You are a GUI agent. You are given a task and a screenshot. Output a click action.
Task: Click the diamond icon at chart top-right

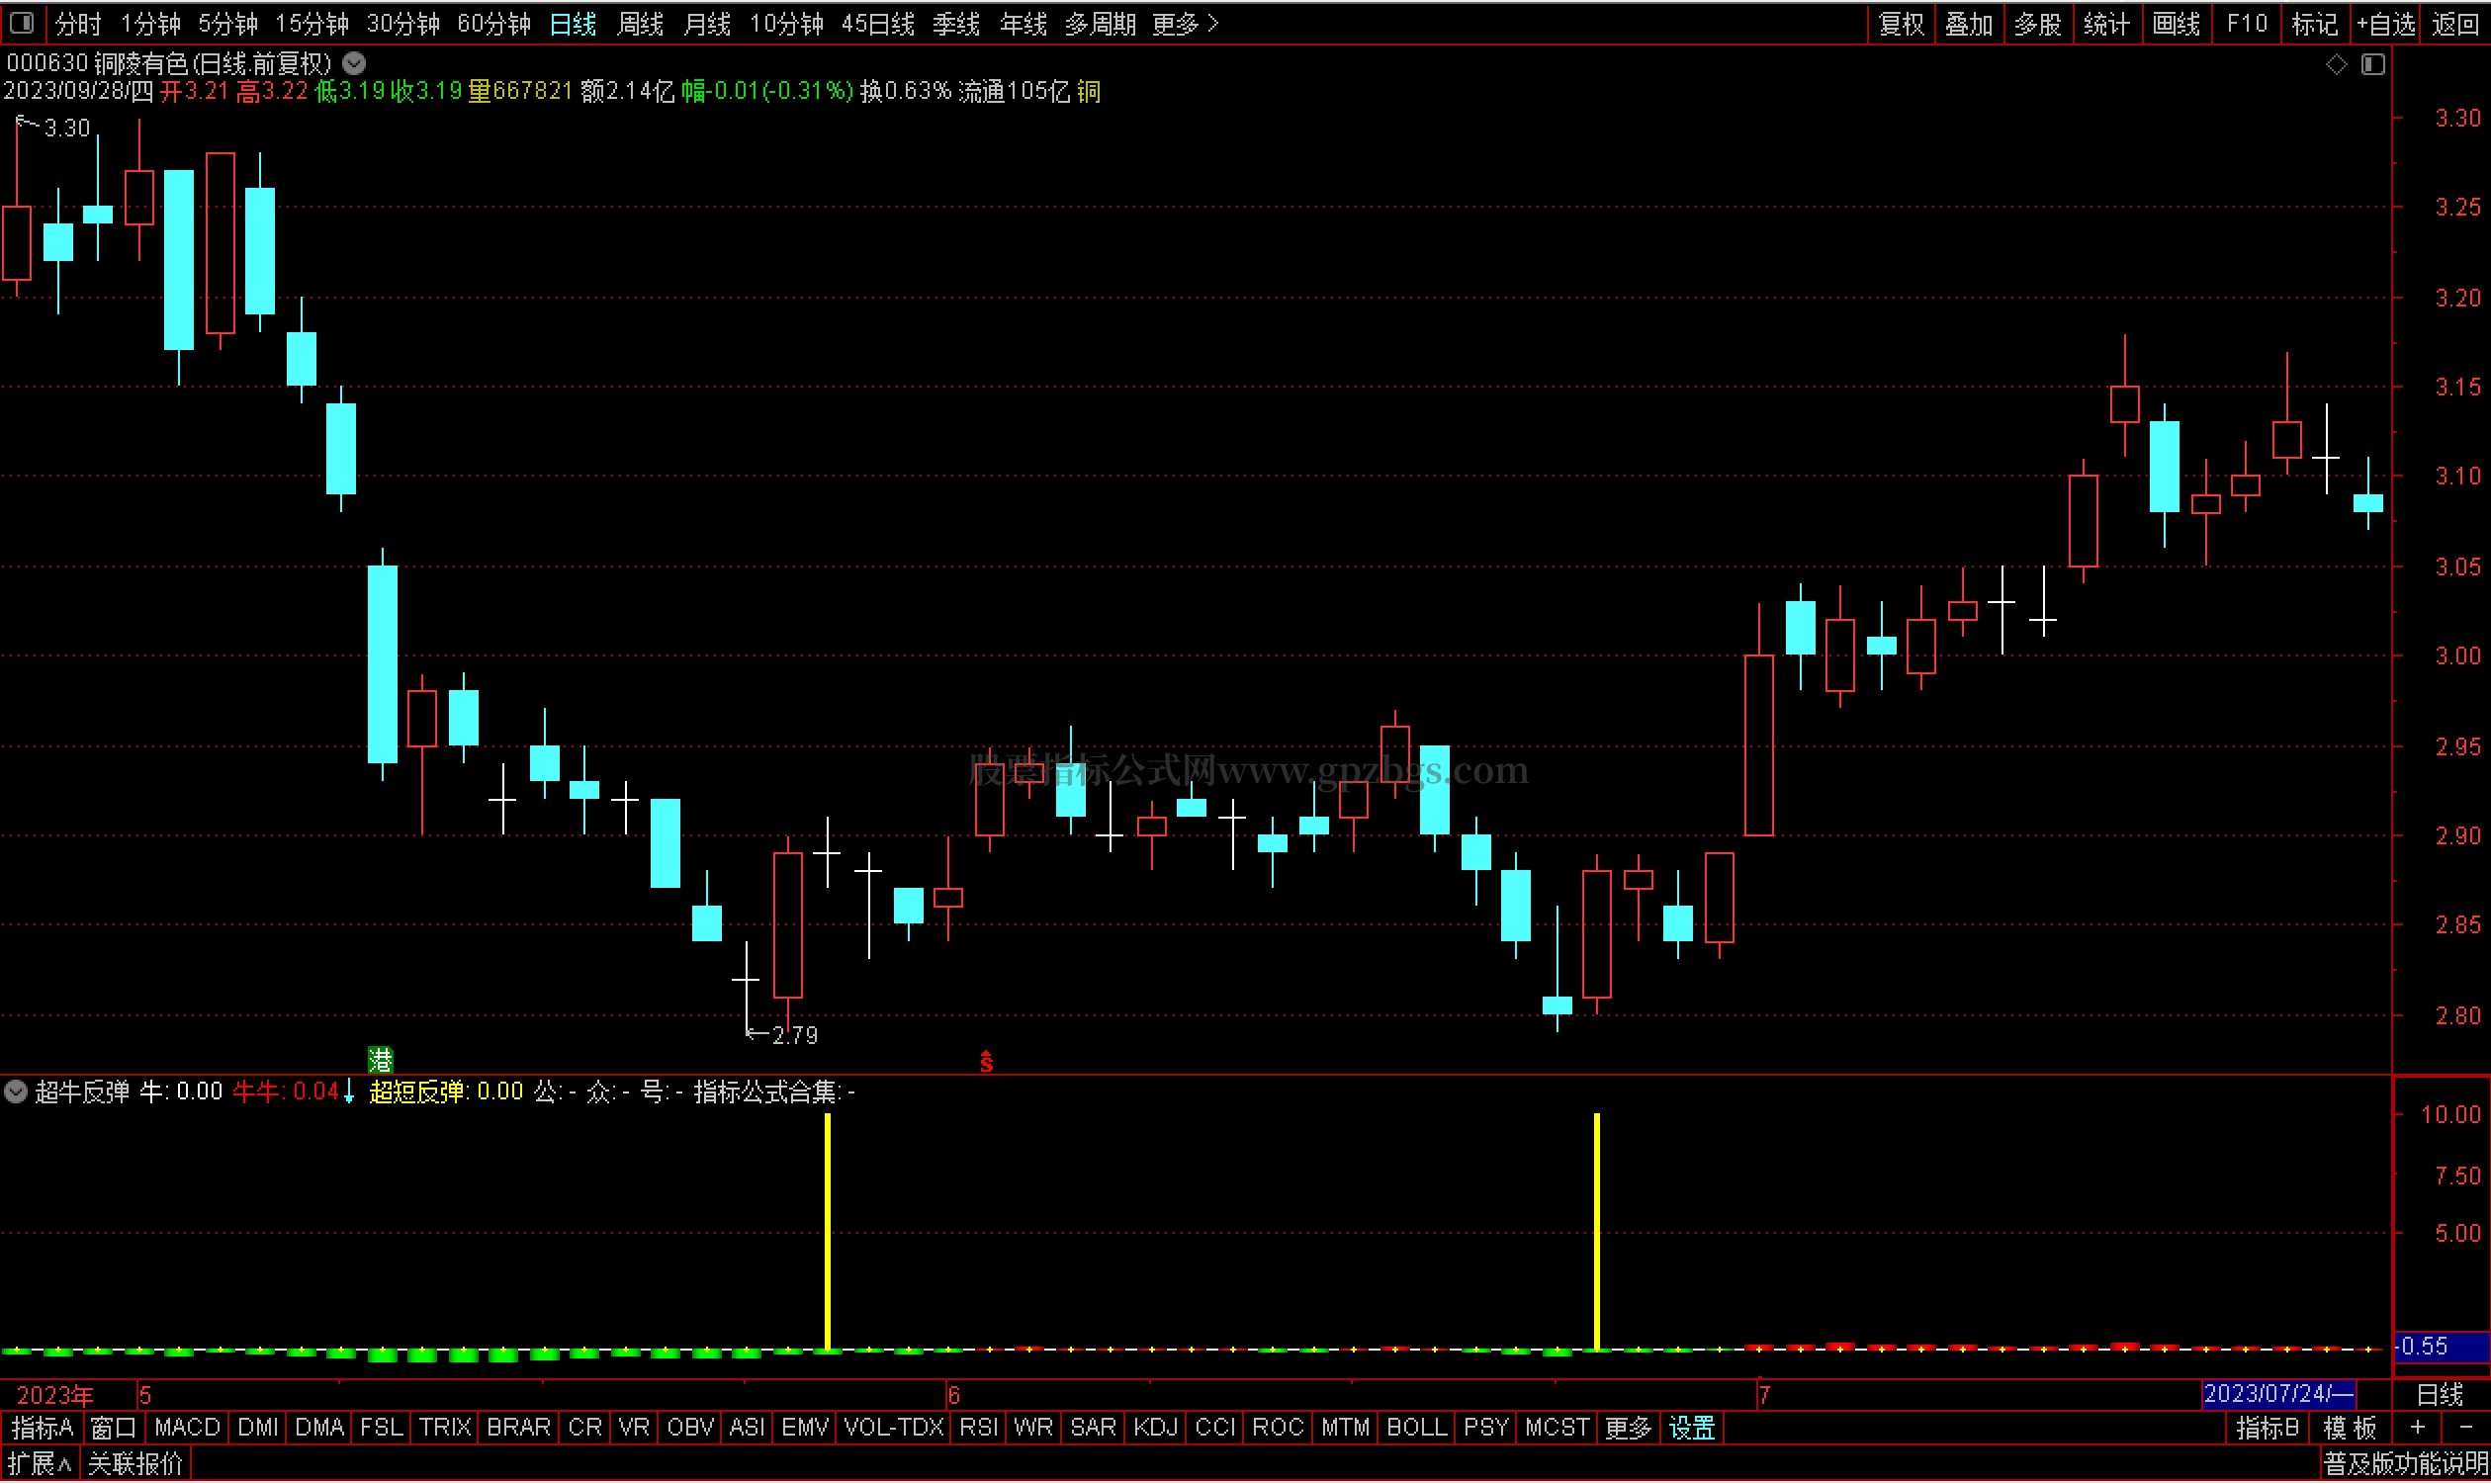[x=2336, y=65]
